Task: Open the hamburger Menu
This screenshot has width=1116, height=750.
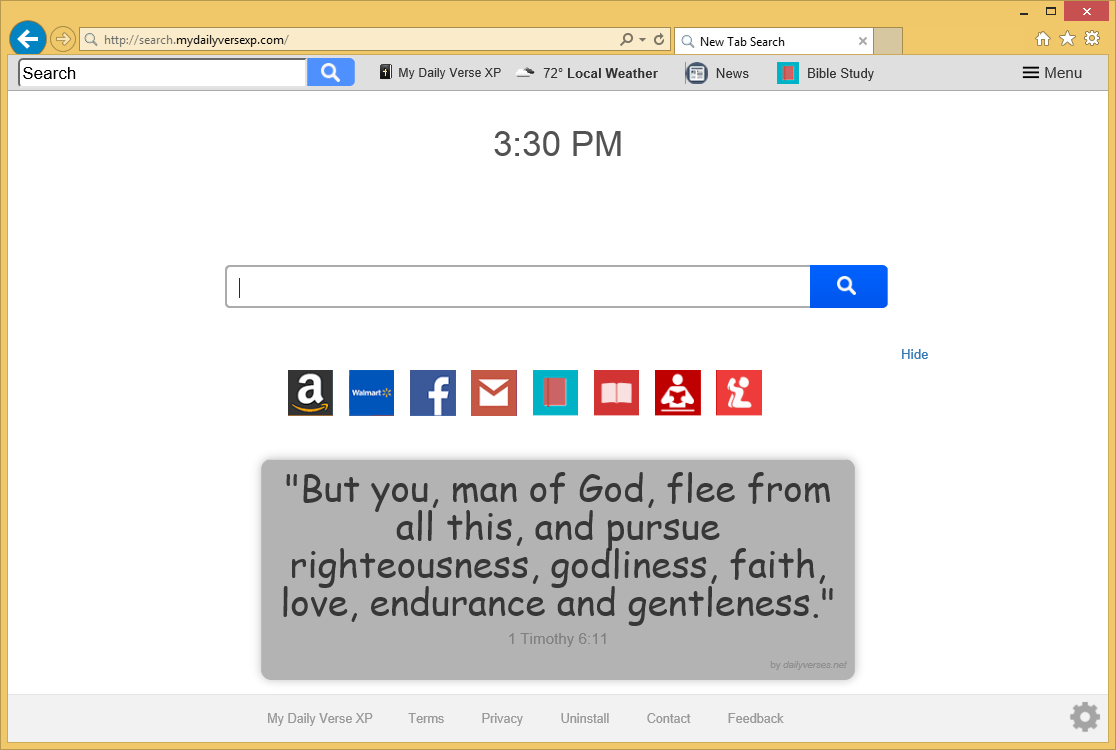Action: 1052,73
